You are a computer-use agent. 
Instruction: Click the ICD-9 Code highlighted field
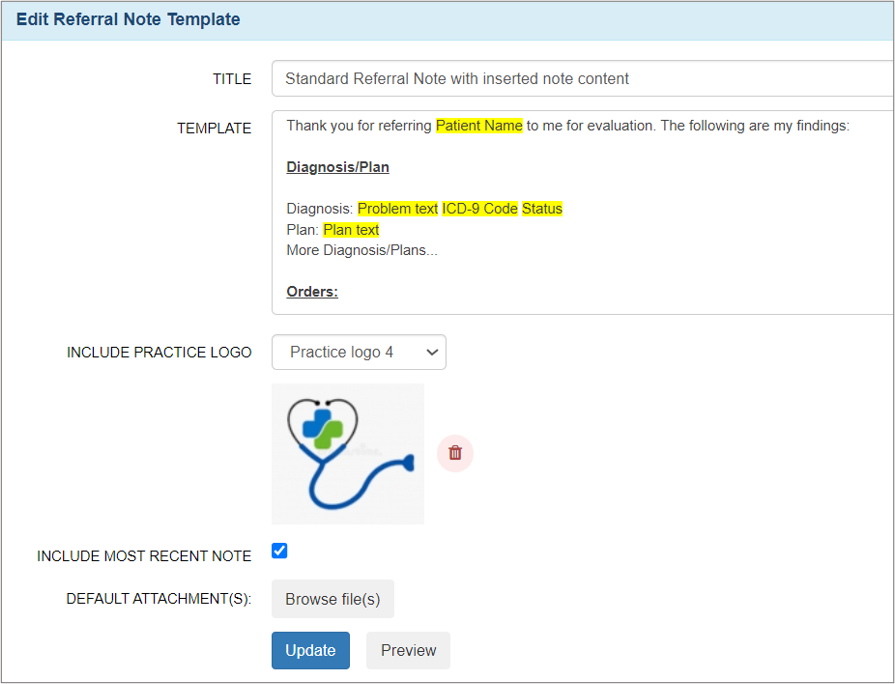(480, 208)
